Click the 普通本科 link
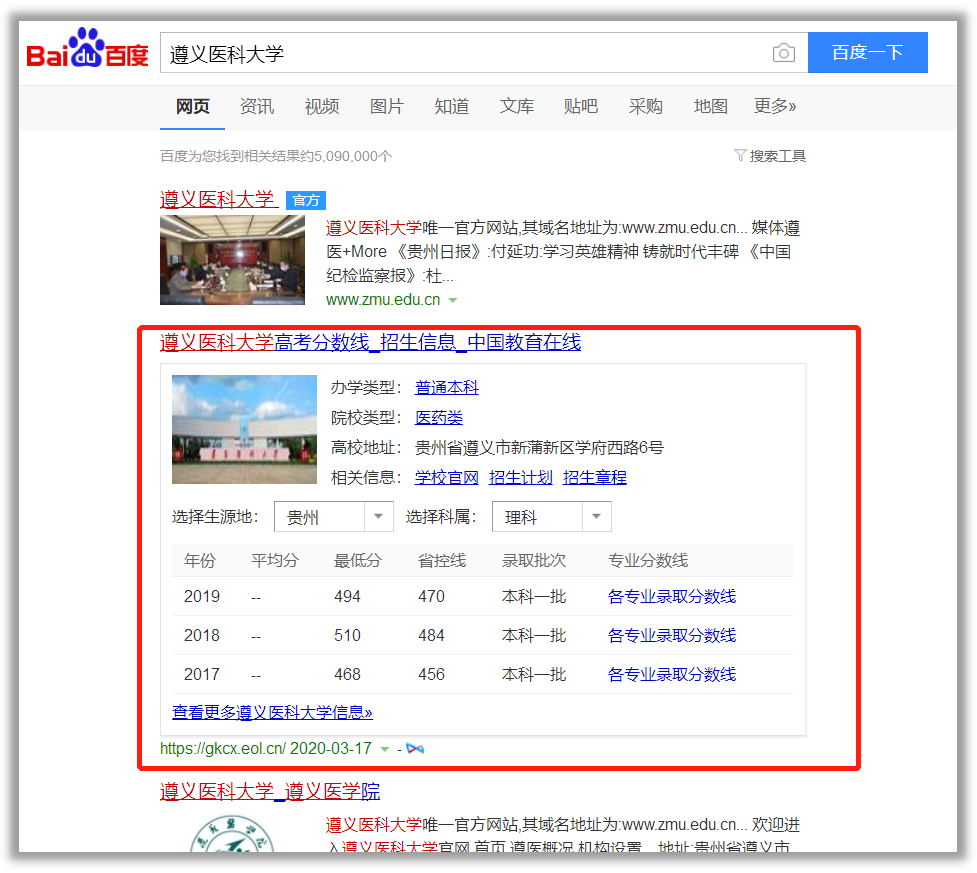Image resolution: width=977 pixels, height=873 pixels. (447, 388)
